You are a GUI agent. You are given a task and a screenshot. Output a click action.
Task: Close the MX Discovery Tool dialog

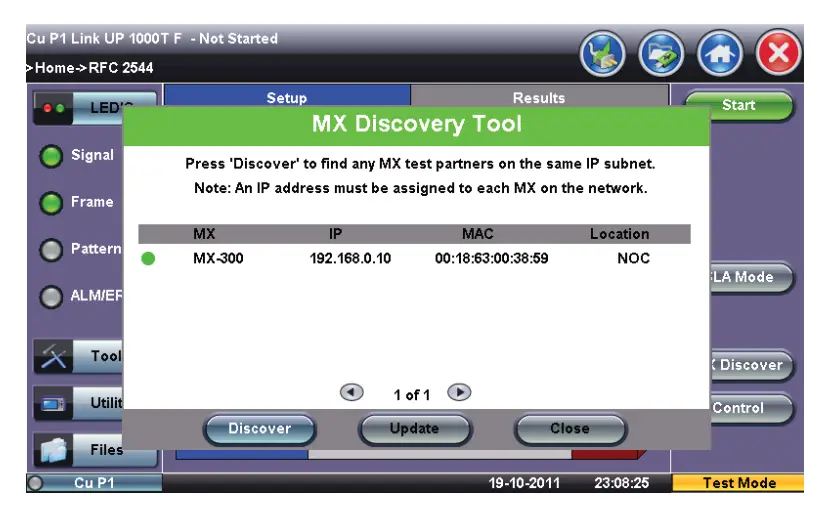point(570,429)
